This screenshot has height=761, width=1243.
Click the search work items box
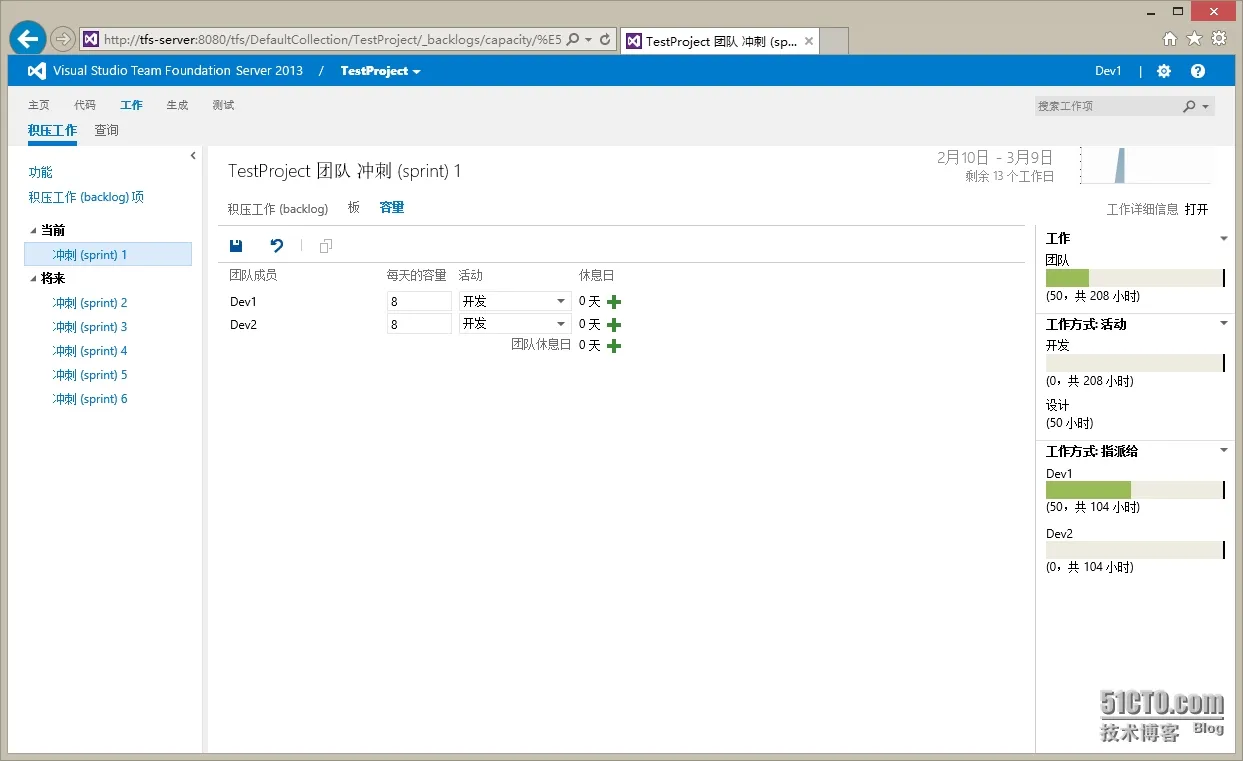tap(1107, 106)
